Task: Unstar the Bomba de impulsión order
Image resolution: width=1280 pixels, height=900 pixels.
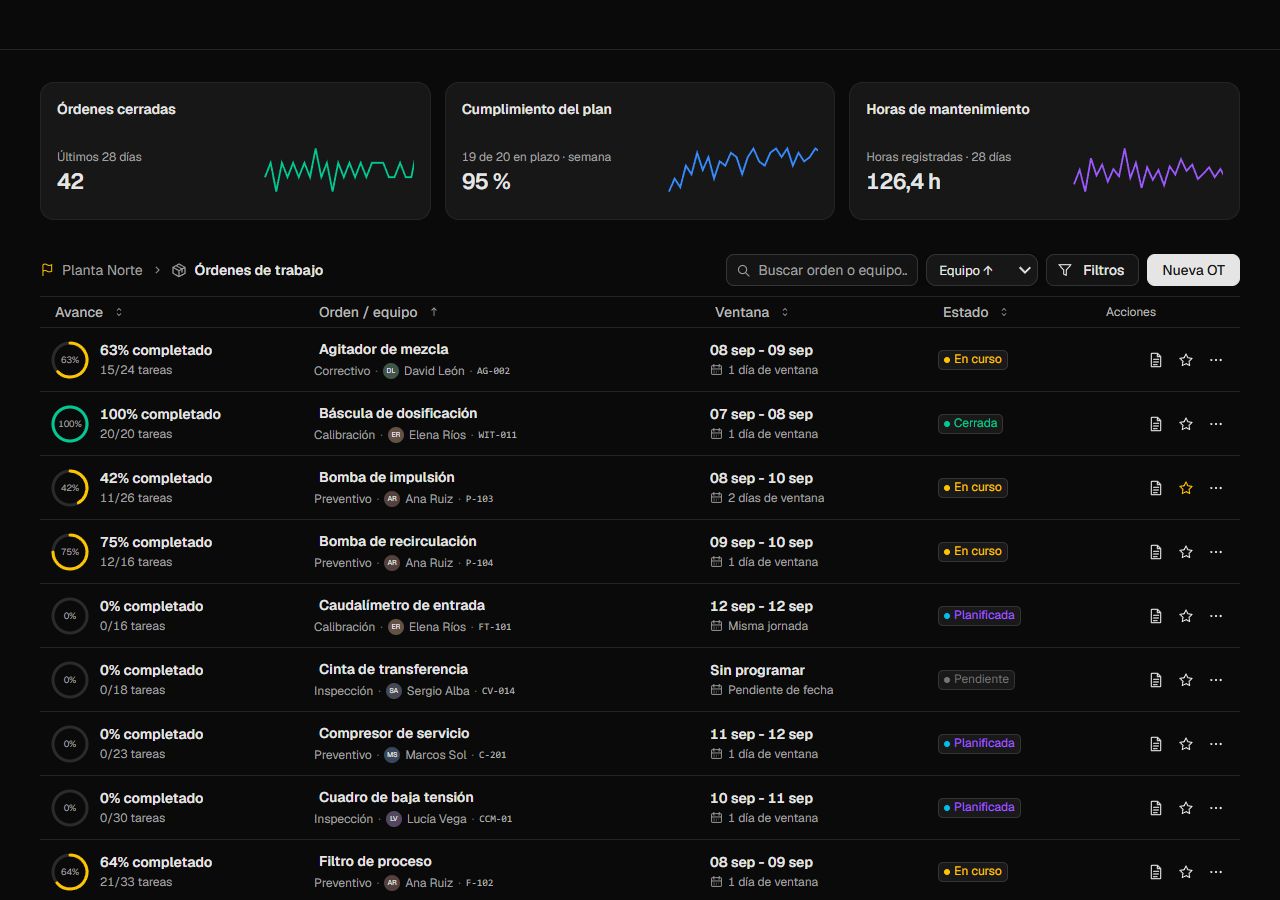Action: pos(1186,488)
